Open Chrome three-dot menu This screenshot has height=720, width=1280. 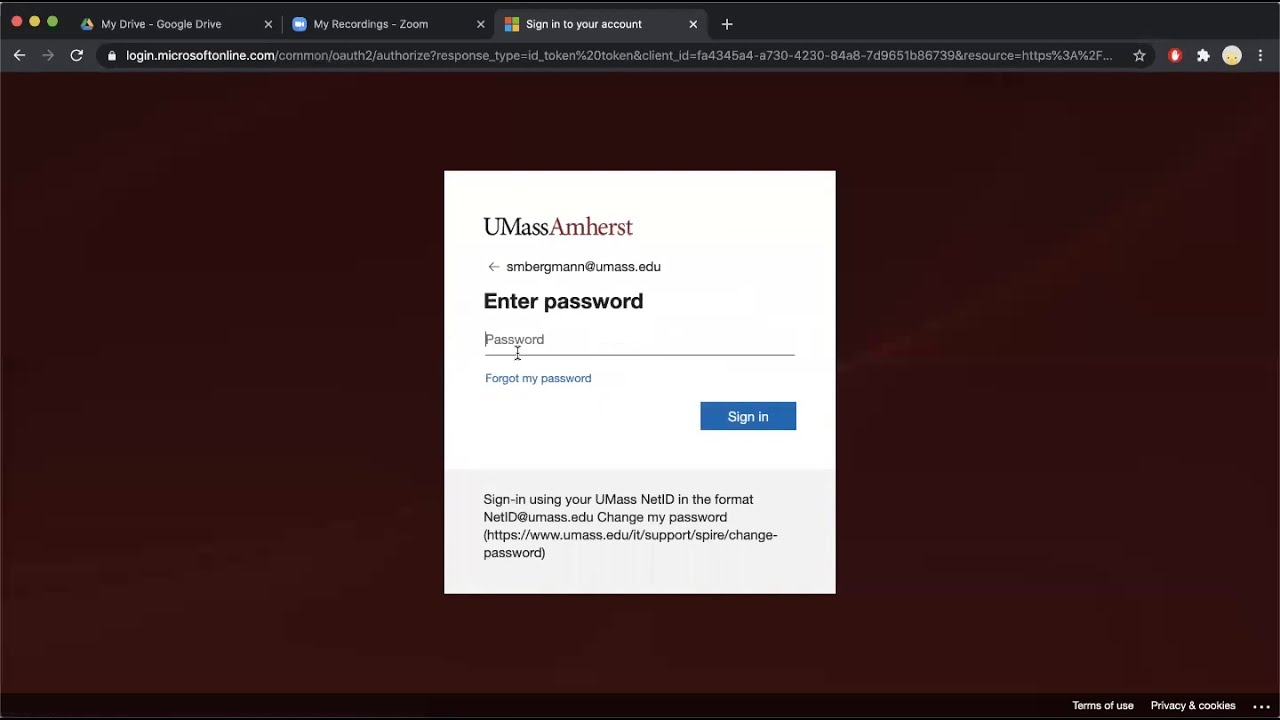[1261, 56]
